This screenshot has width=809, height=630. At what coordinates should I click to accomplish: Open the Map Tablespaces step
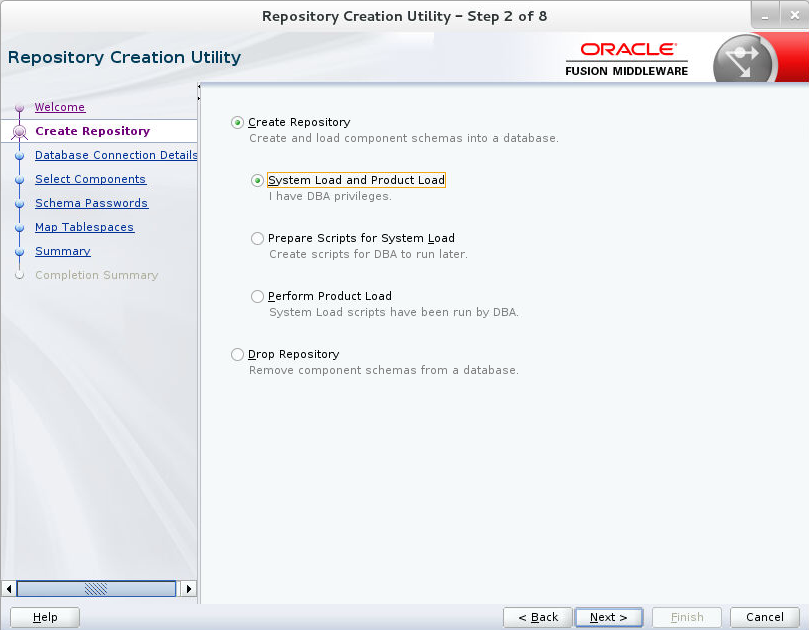[x=84, y=227]
